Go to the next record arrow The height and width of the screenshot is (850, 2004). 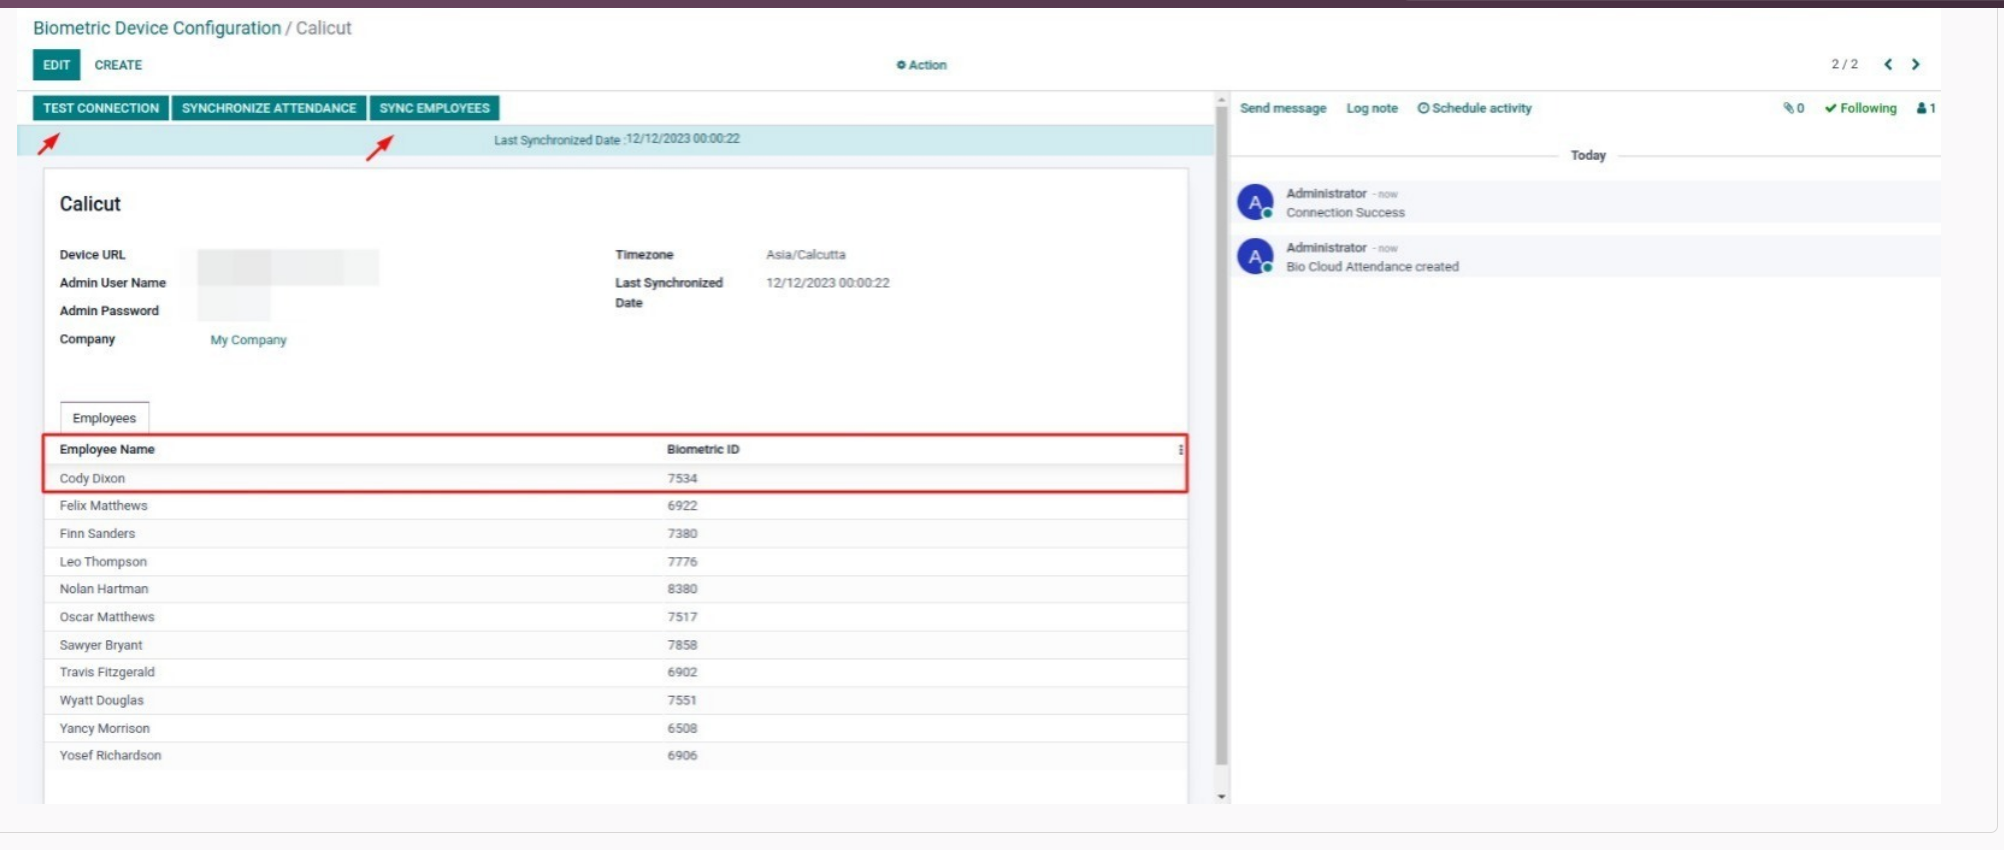click(1916, 64)
